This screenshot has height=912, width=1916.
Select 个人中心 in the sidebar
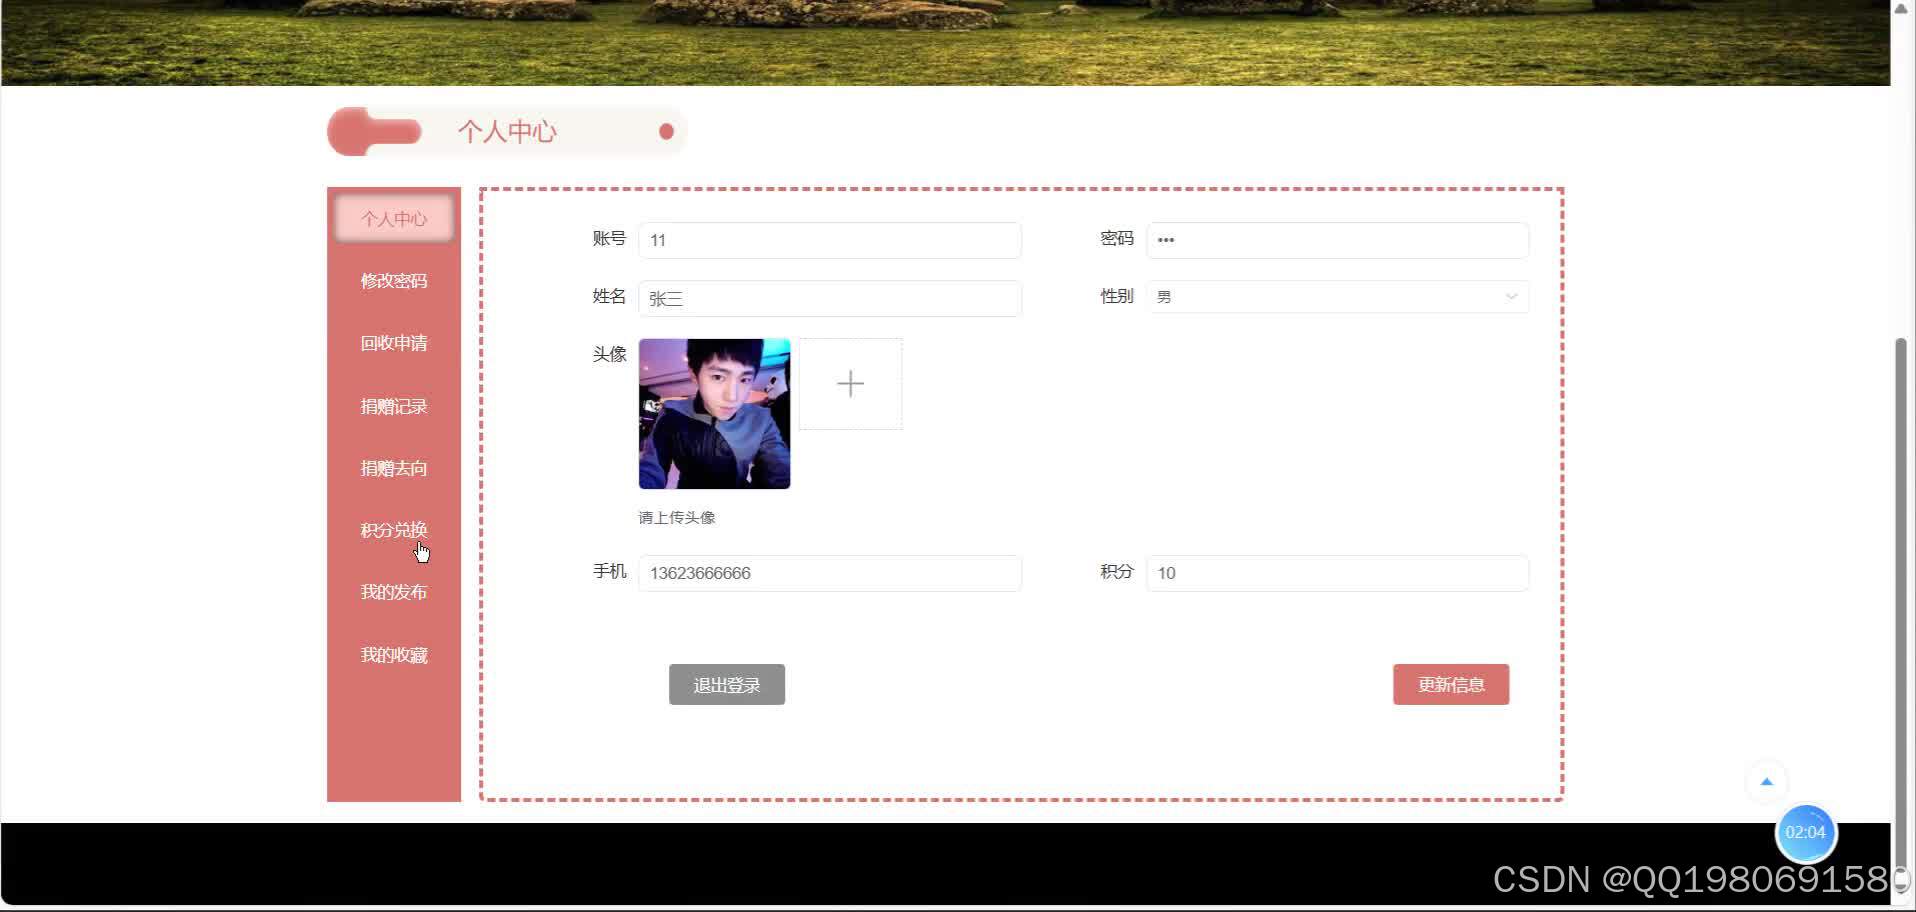(394, 218)
